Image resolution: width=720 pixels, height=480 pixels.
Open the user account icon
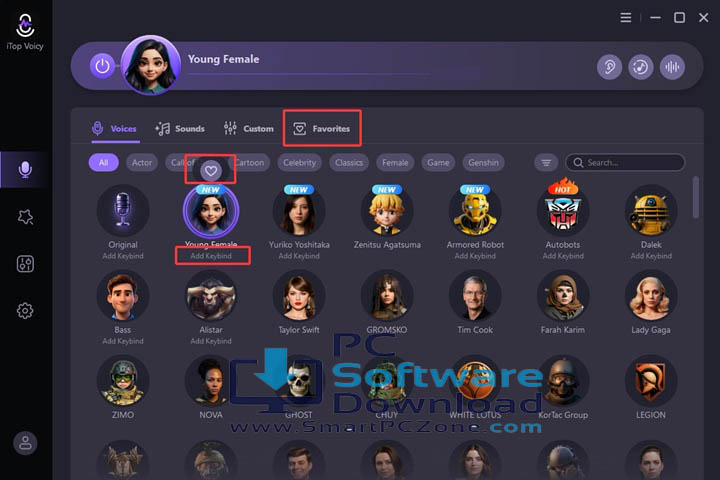point(25,443)
